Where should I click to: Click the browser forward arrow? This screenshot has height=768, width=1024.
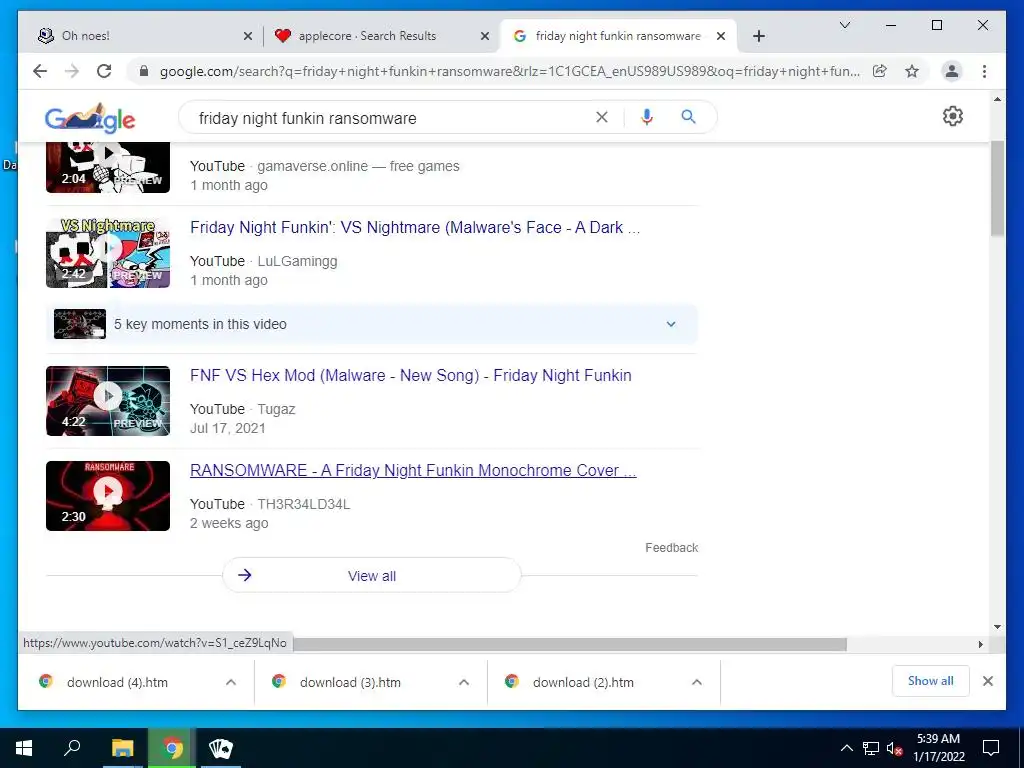point(72,71)
